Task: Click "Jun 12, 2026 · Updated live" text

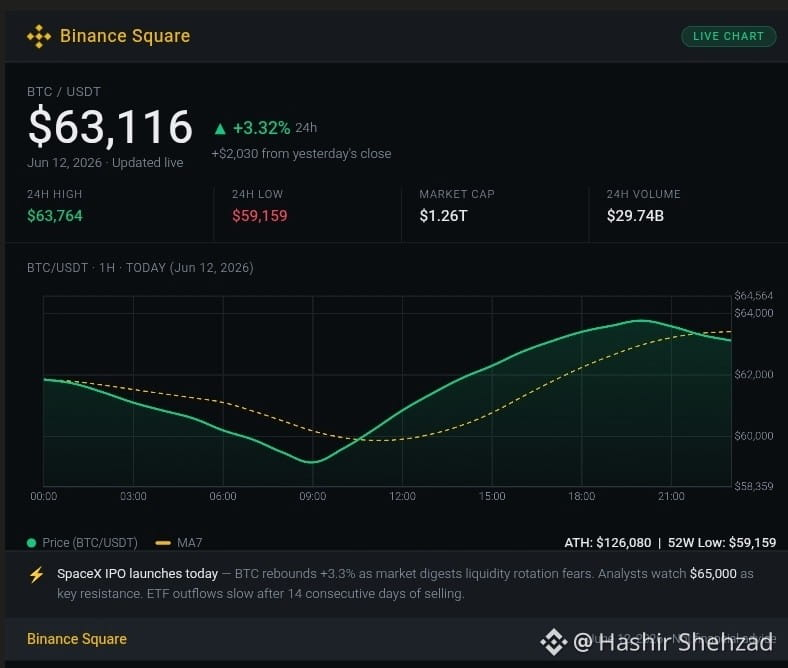Action: point(105,163)
